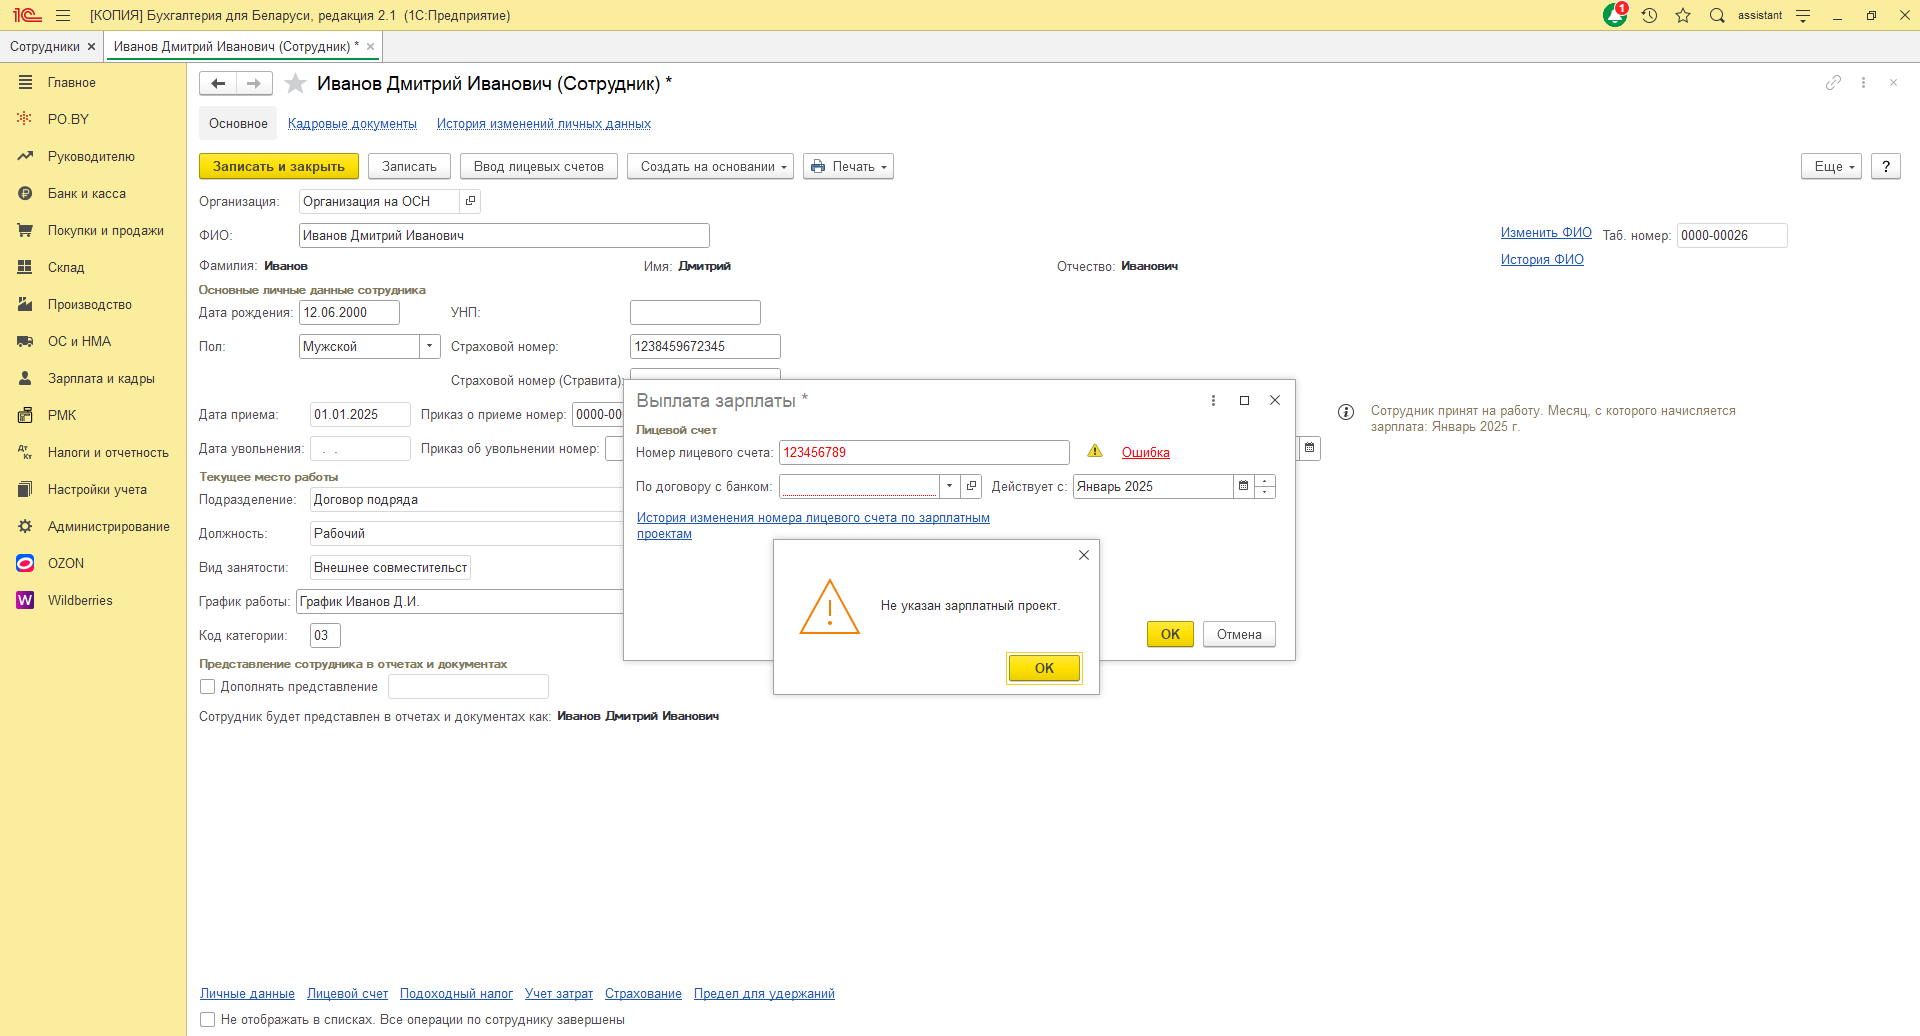Check the Не отображать в списках checkbox
Viewport: 1920px width, 1036px height.
(x=208, y=1020)
